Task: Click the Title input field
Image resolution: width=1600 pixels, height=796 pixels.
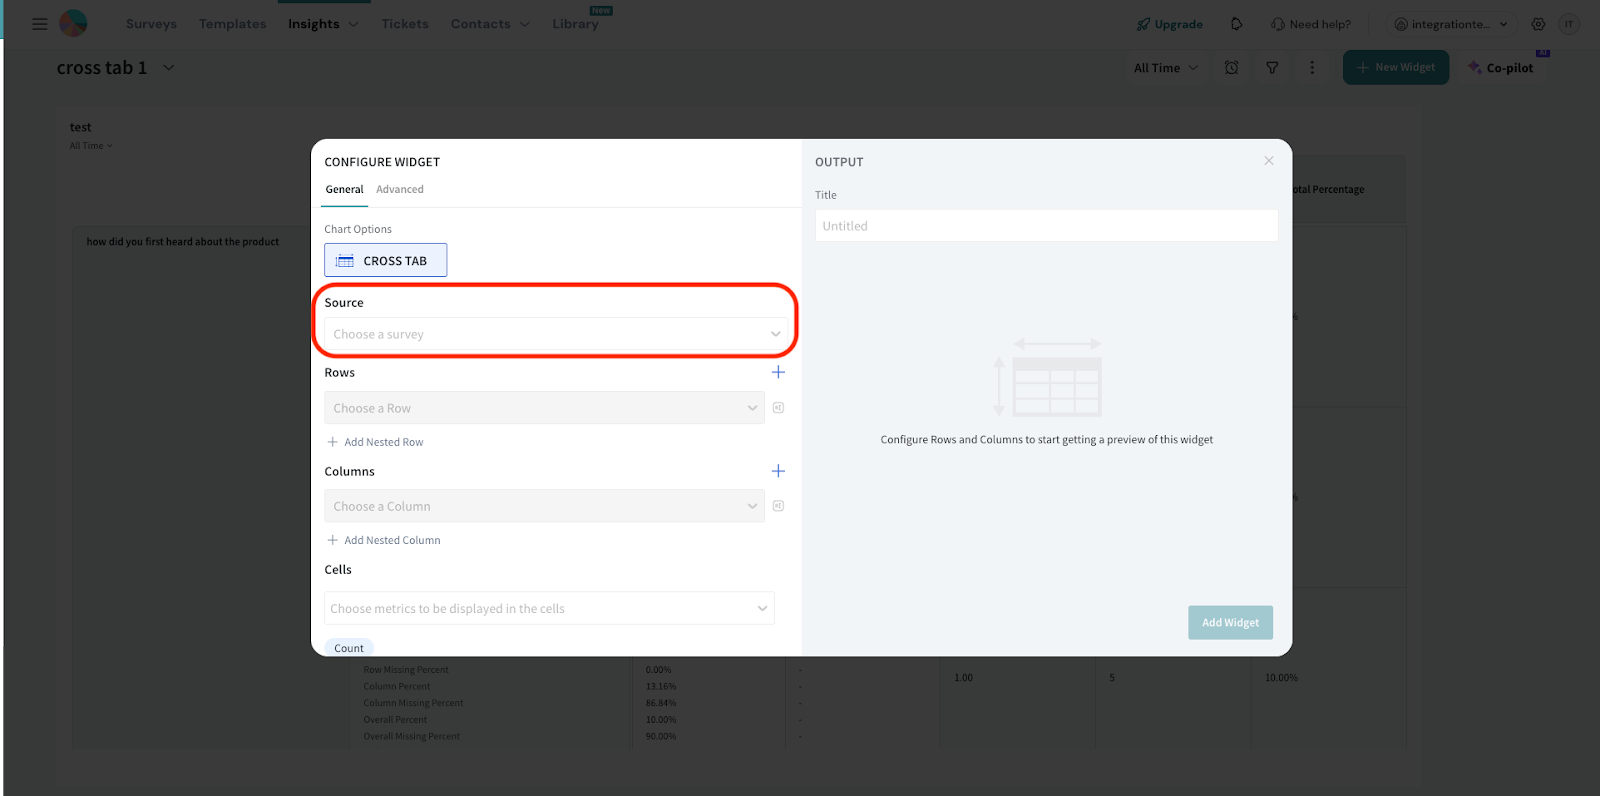Action: (x=1046, y=226)
